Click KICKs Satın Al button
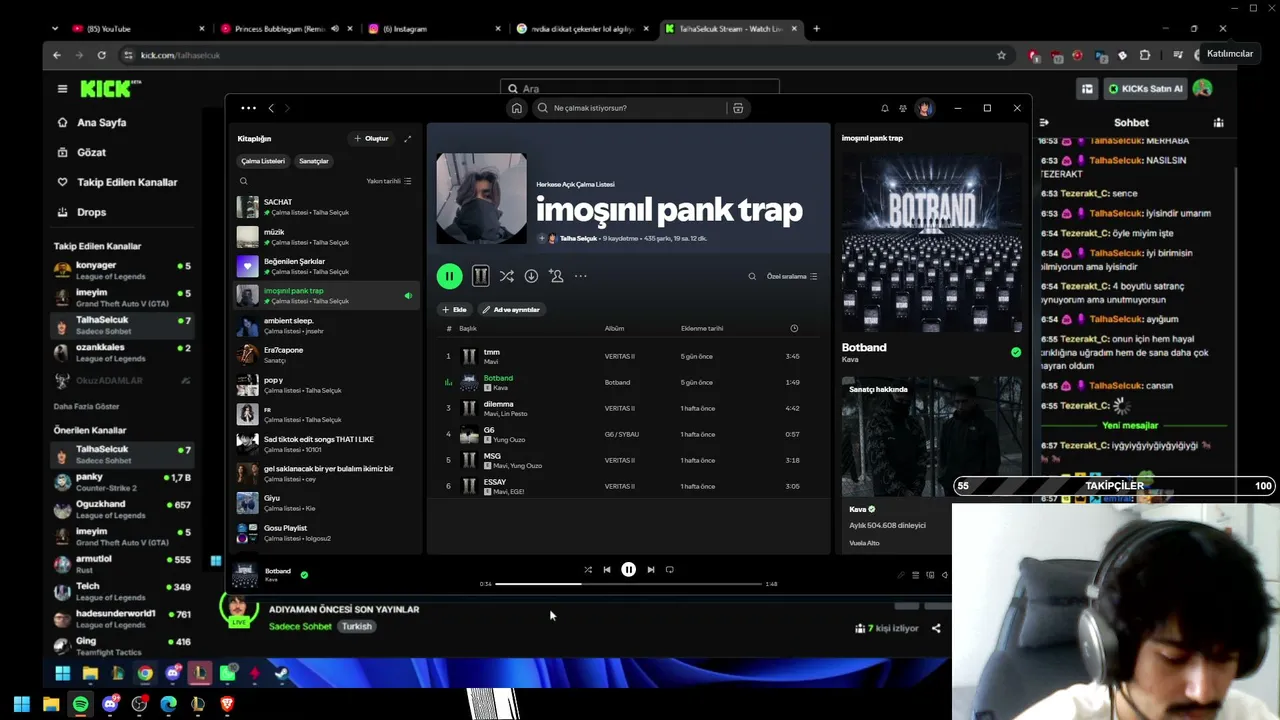Screen dimensions: 1280x720 click(1146, 89)
